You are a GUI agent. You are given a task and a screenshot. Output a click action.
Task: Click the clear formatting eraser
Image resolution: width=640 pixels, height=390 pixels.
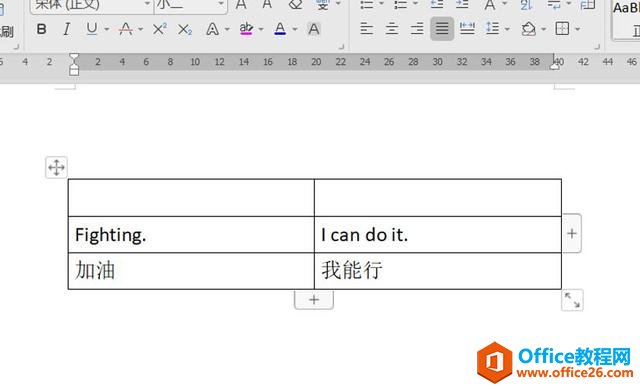295,5
